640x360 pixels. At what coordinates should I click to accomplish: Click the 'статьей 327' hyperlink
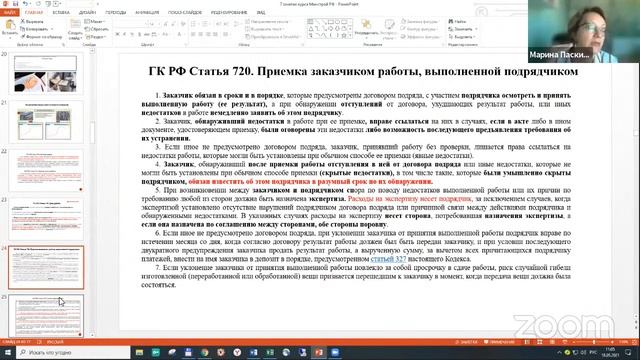pos(388,259)
